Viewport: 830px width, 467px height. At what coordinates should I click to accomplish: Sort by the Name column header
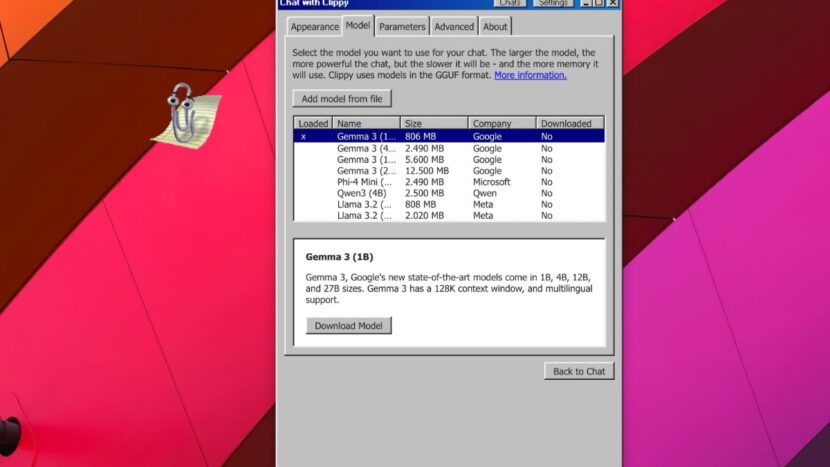[366, 123]
